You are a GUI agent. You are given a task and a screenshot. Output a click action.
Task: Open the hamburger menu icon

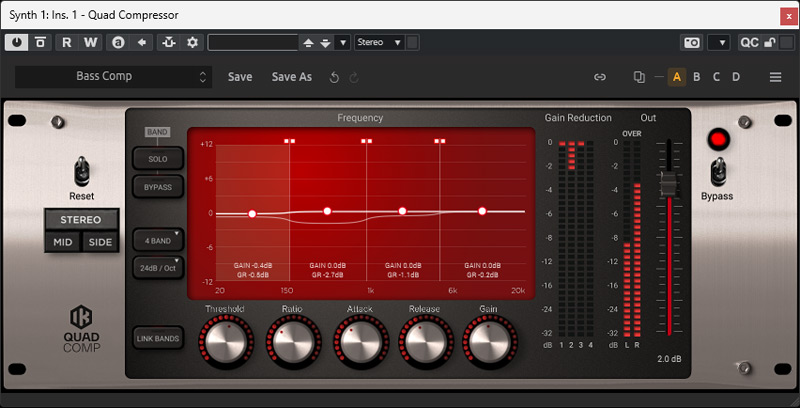(x=775, y=77)
